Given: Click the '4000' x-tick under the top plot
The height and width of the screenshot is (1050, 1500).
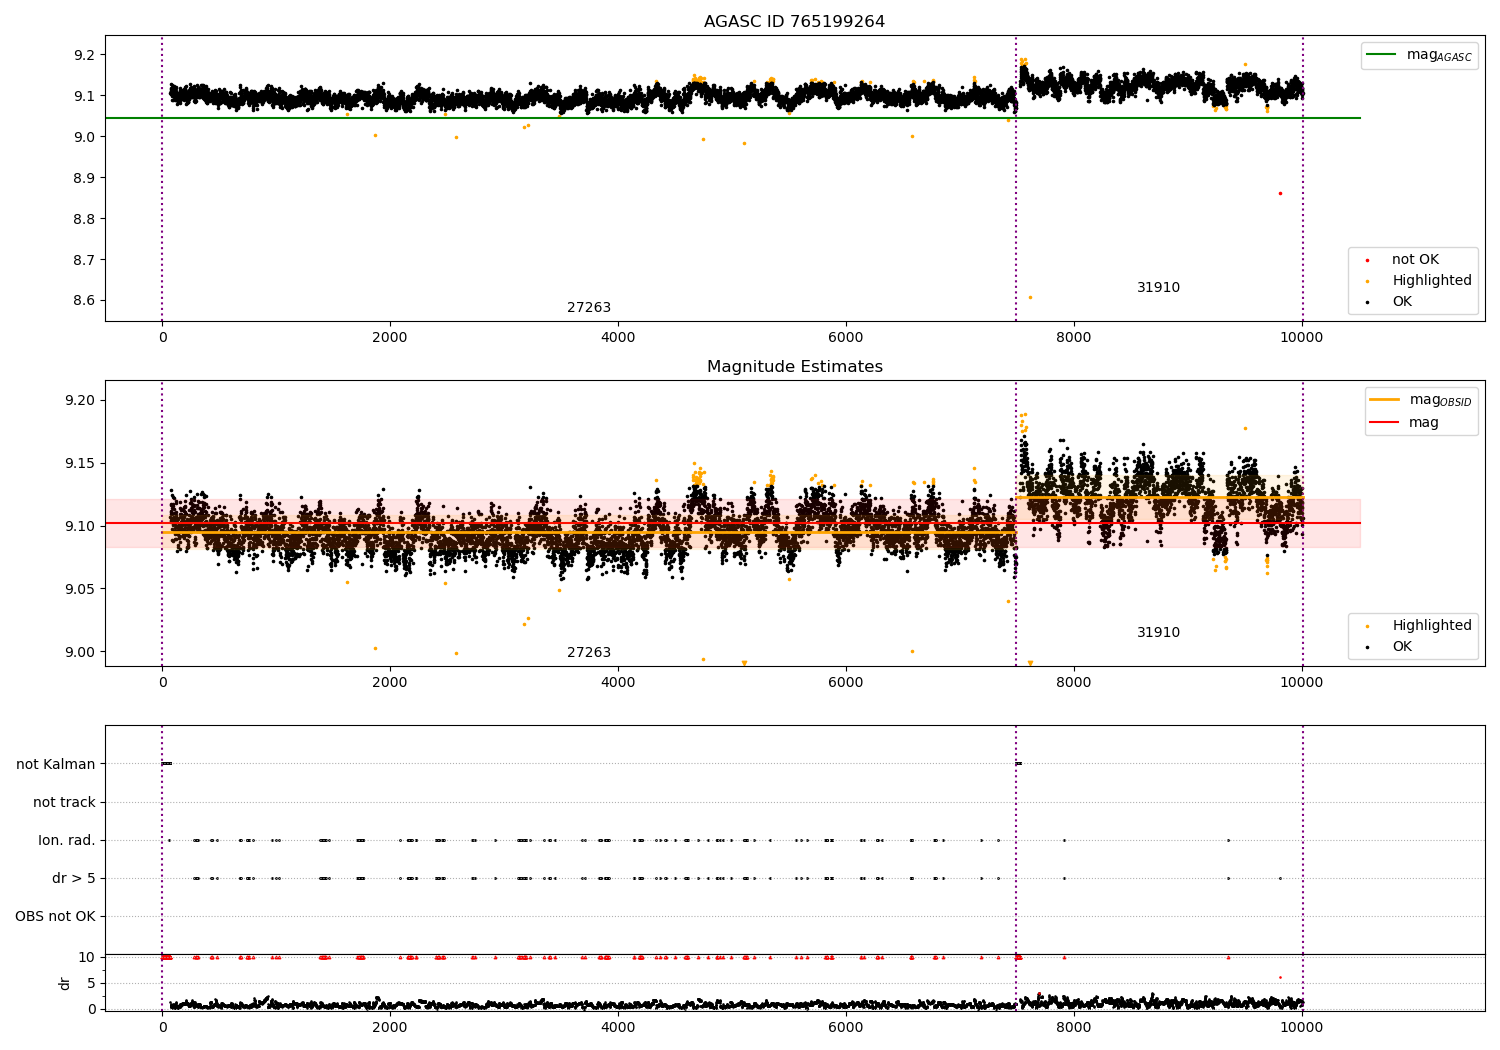Looking at the screenshot, I should pyautogui.click(x=618, y=338).
